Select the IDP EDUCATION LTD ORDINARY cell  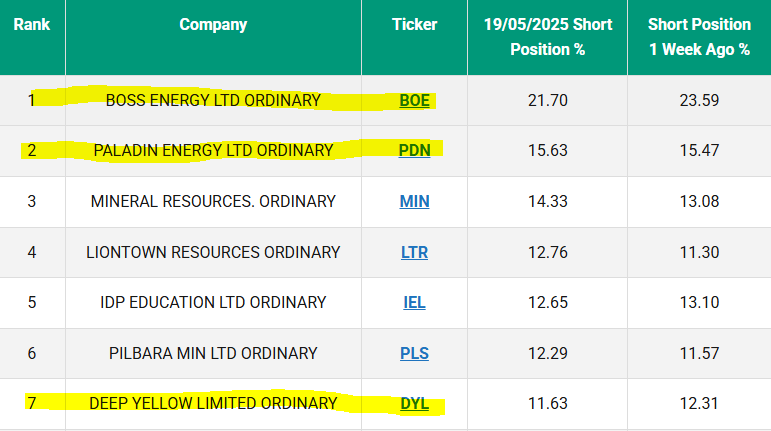[213, 302]
